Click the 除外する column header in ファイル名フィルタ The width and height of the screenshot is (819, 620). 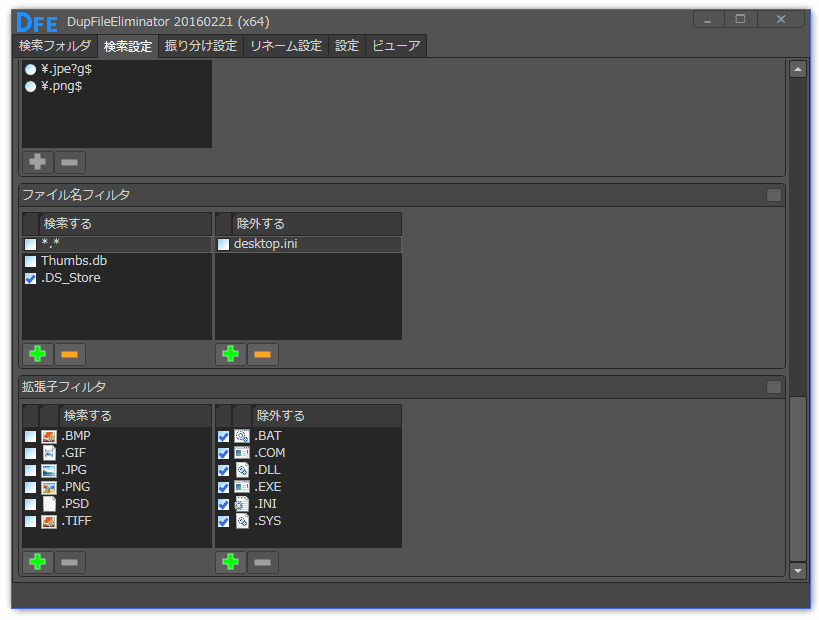317,224
